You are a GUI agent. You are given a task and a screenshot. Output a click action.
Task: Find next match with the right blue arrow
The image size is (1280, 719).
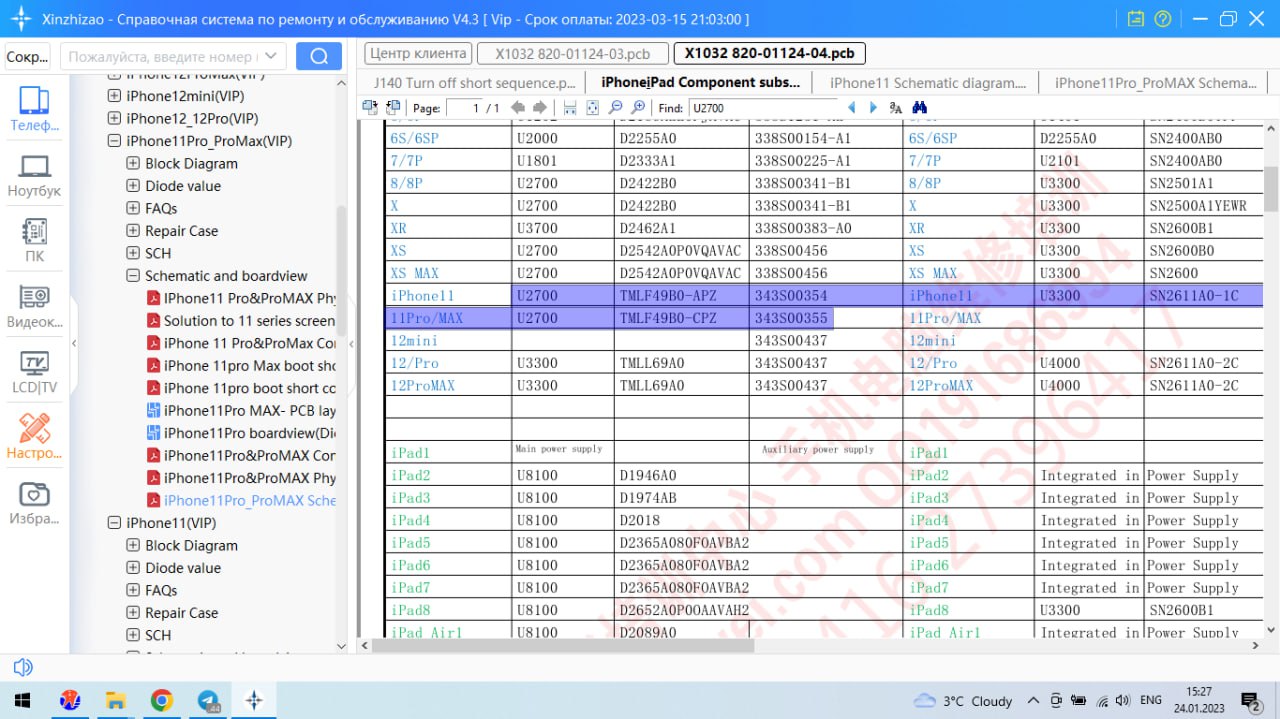pyautogui.click(x=873, y=108)
